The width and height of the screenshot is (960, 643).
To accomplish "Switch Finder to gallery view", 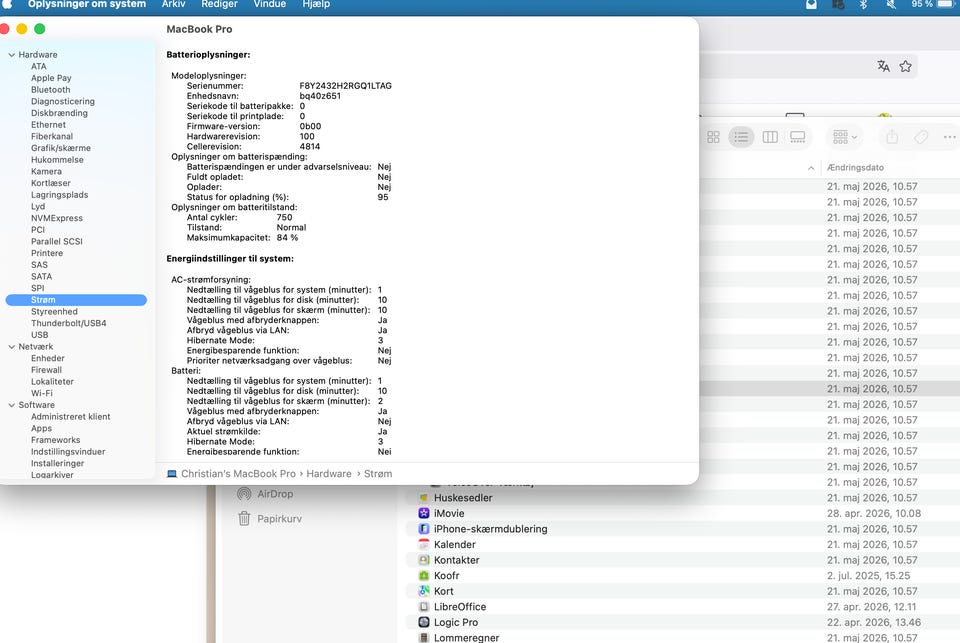I will [x=798, y=137].
